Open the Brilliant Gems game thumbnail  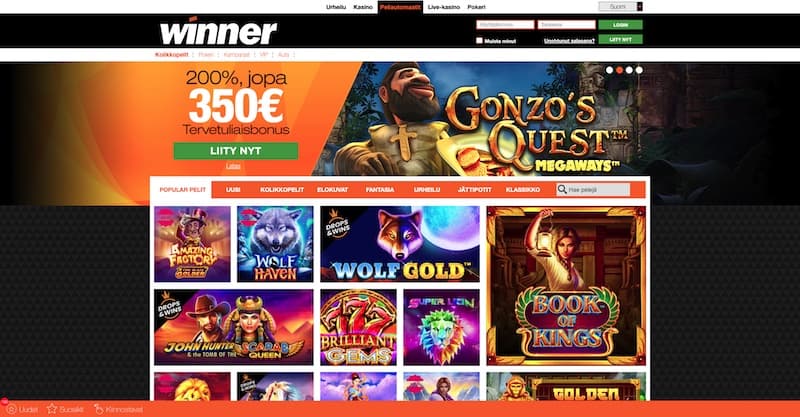pyautogui.click(x=358, y=327)
